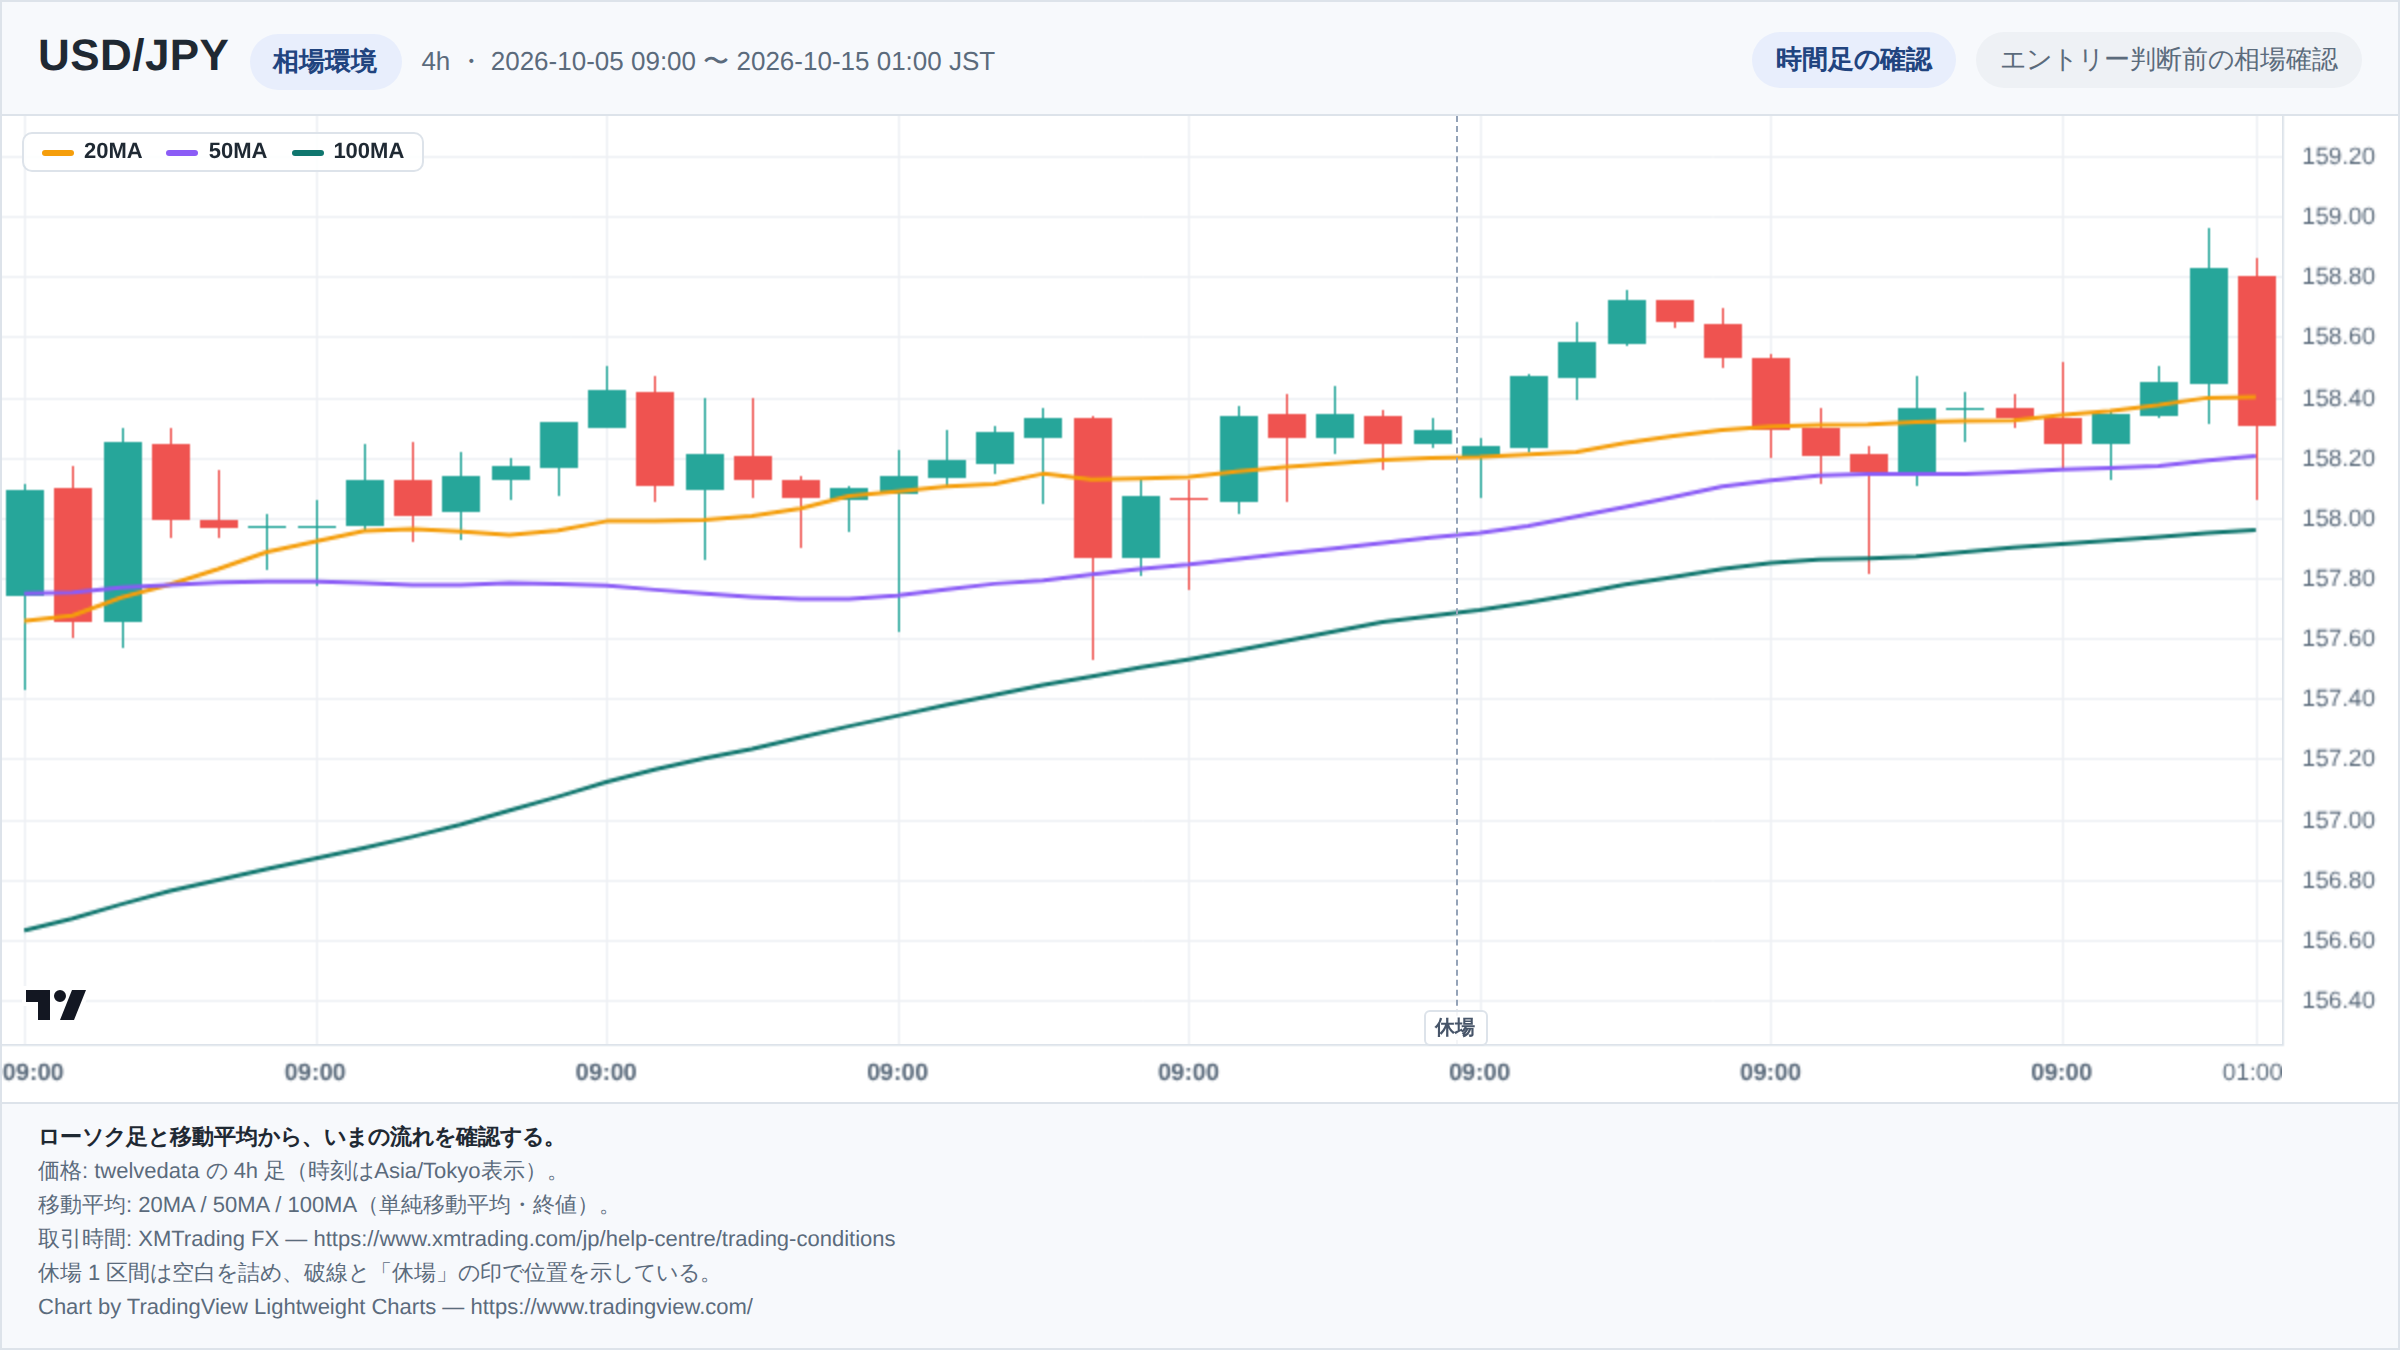Screen dimensions: 2400x1350
Task: Click the USD/JPY title
Action: click(x=133, y=56)
